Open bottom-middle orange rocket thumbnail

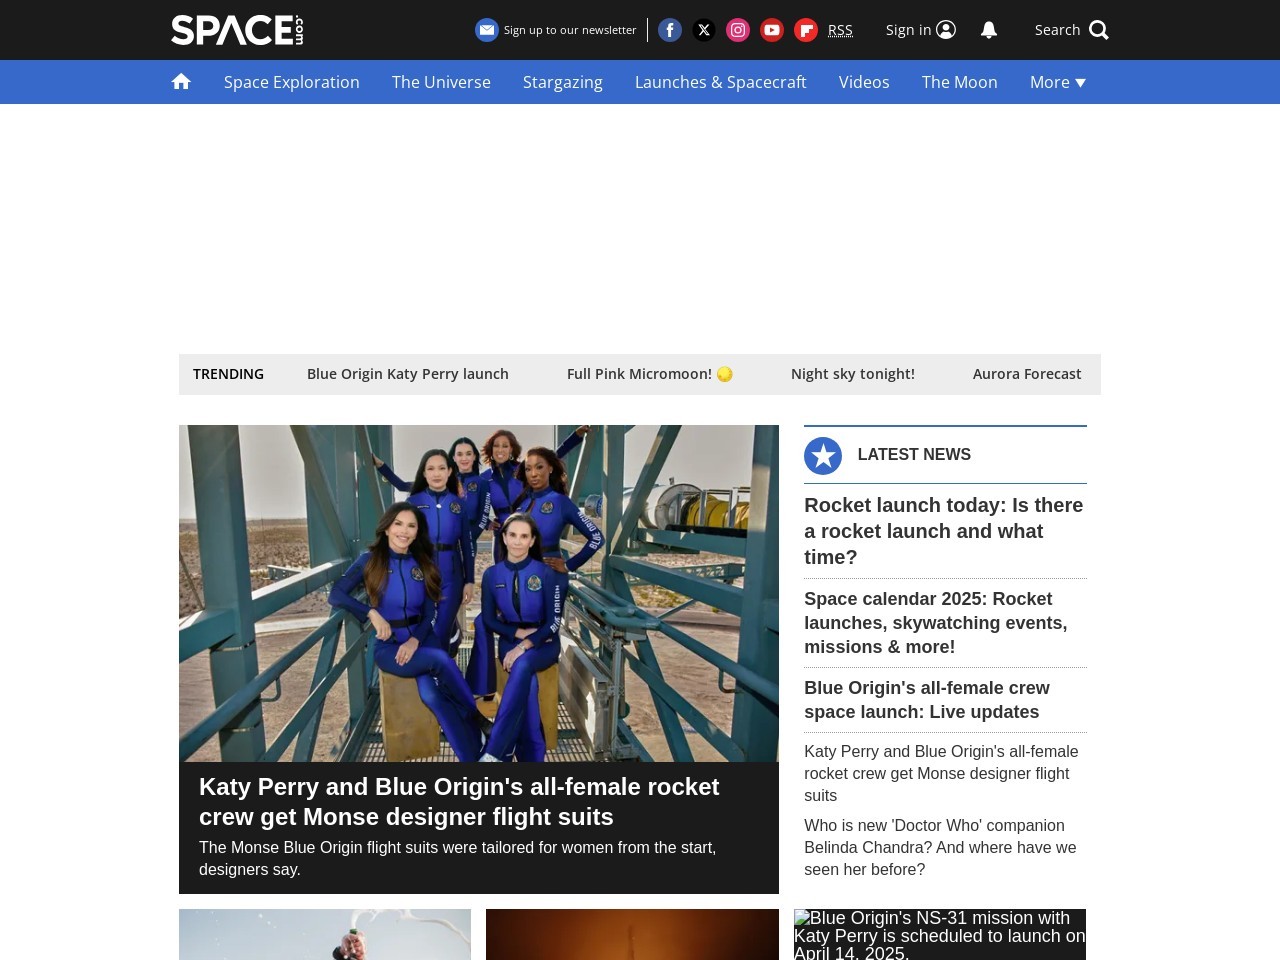coord(632,934)
